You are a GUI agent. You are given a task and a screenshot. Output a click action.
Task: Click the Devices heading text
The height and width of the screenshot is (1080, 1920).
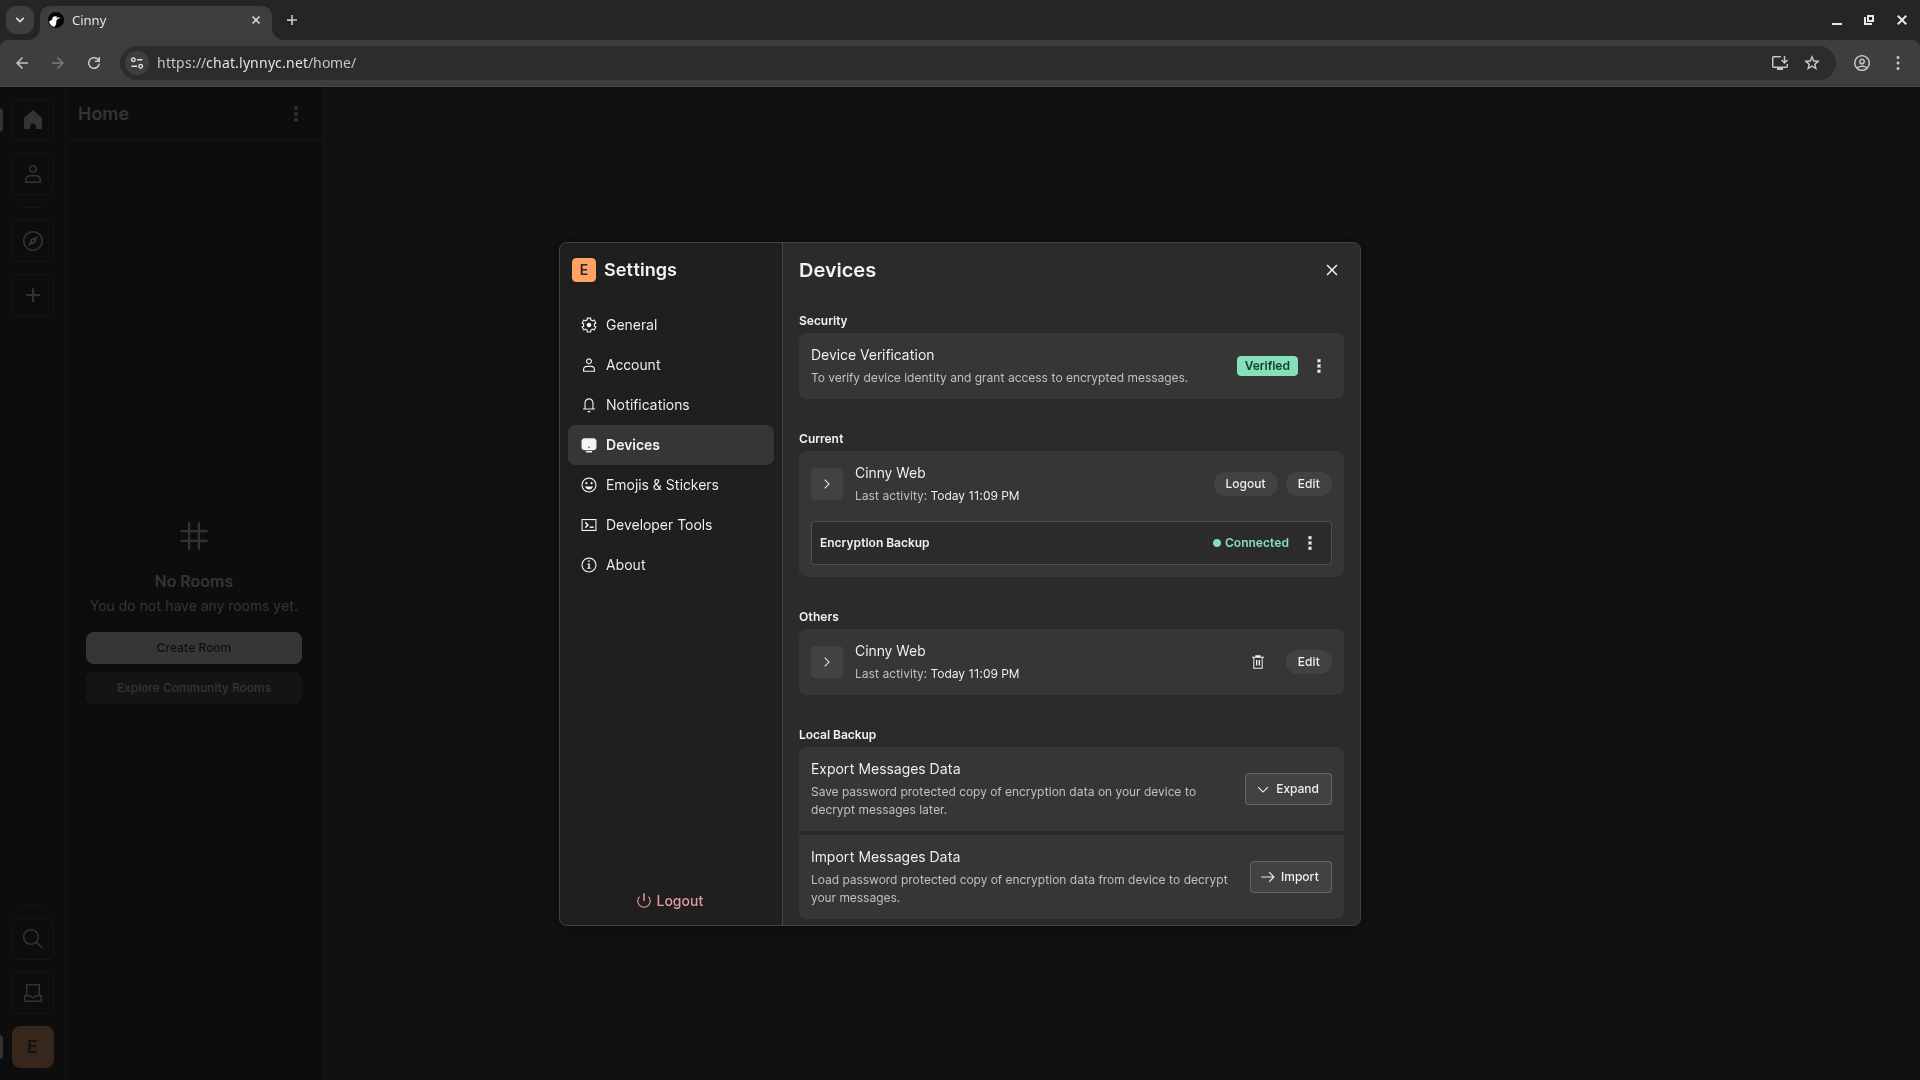click(x=837, y=270)
